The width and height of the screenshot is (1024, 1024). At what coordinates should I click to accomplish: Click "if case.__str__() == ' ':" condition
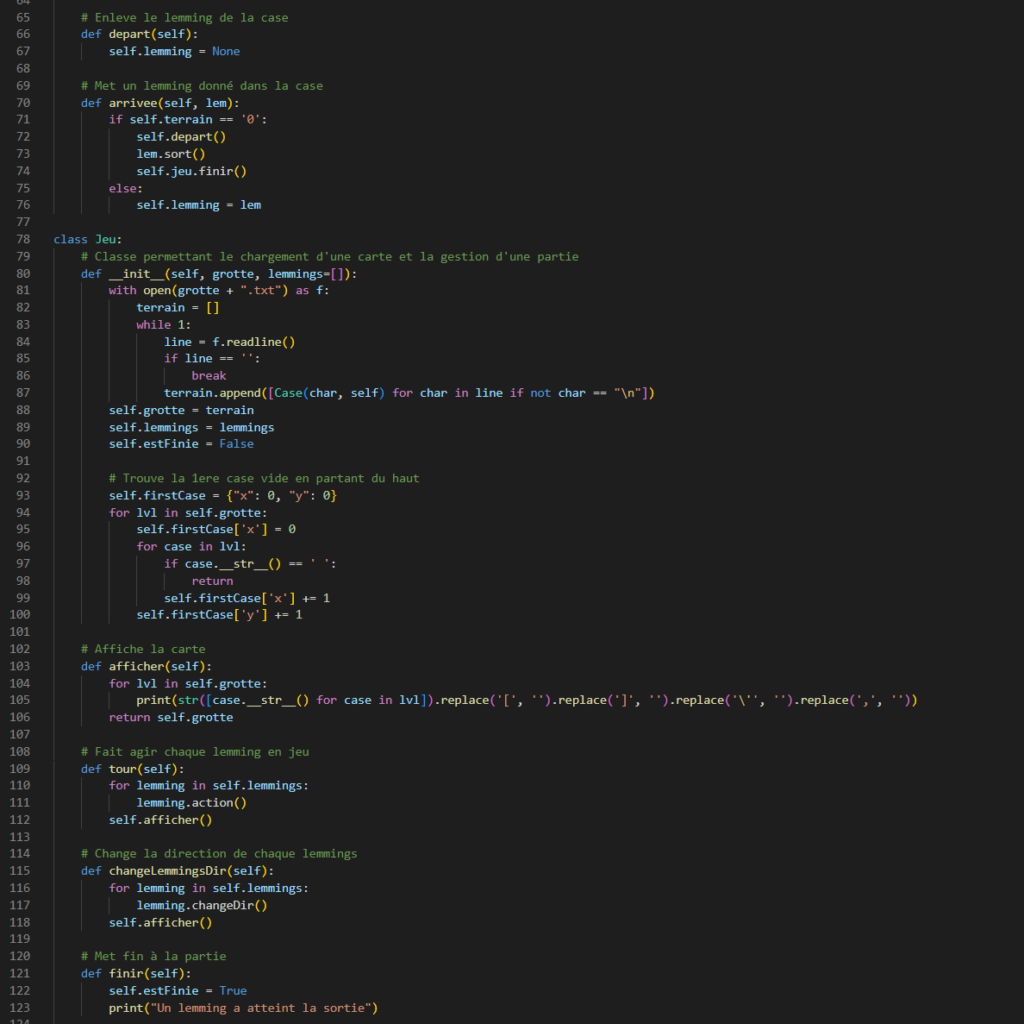point(250,564)
